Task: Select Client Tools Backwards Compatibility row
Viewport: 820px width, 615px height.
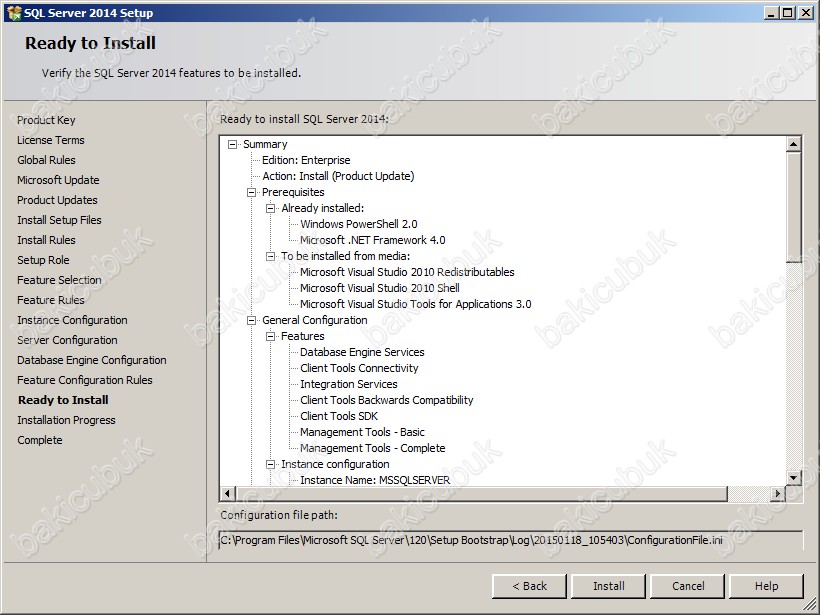Action: 386,400
